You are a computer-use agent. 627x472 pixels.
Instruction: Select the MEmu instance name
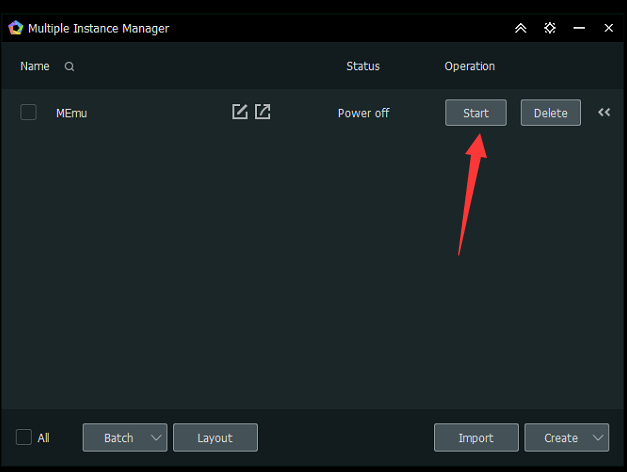(x=72, y=113)
